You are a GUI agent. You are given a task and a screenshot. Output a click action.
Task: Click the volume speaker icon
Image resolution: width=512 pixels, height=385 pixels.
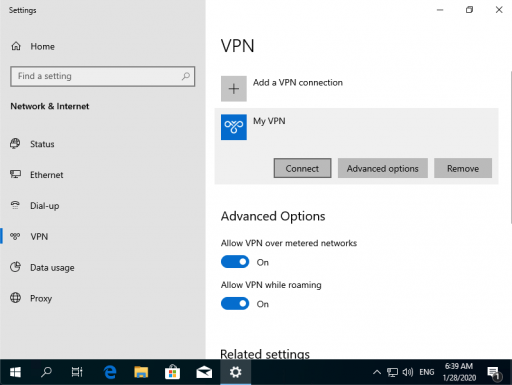(x=407, y=372)
